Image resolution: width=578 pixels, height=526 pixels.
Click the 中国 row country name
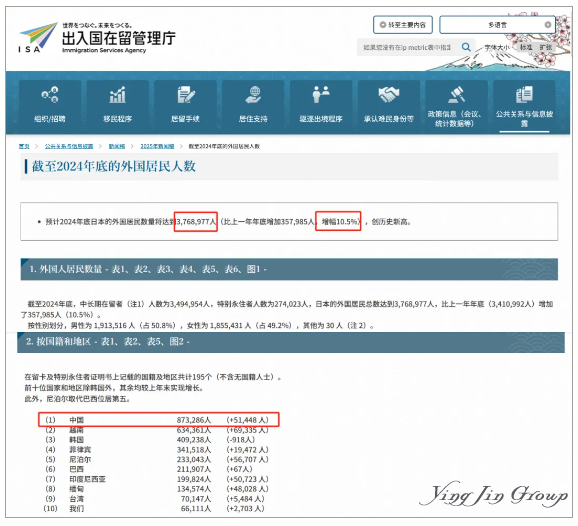[x=77, y=420]
